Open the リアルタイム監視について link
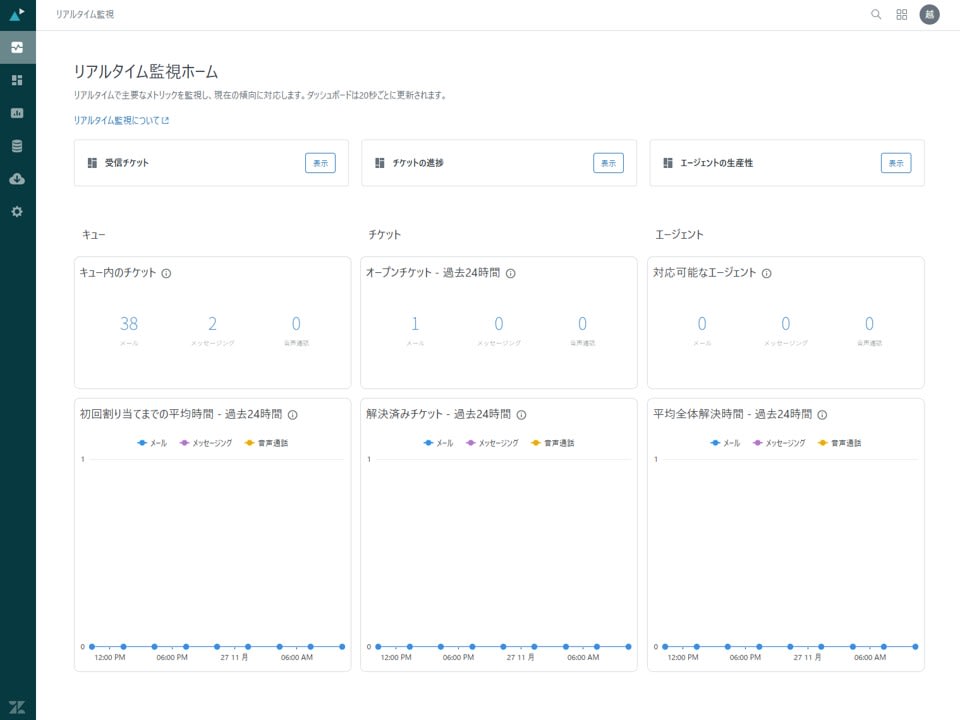 tap(121, 120)
